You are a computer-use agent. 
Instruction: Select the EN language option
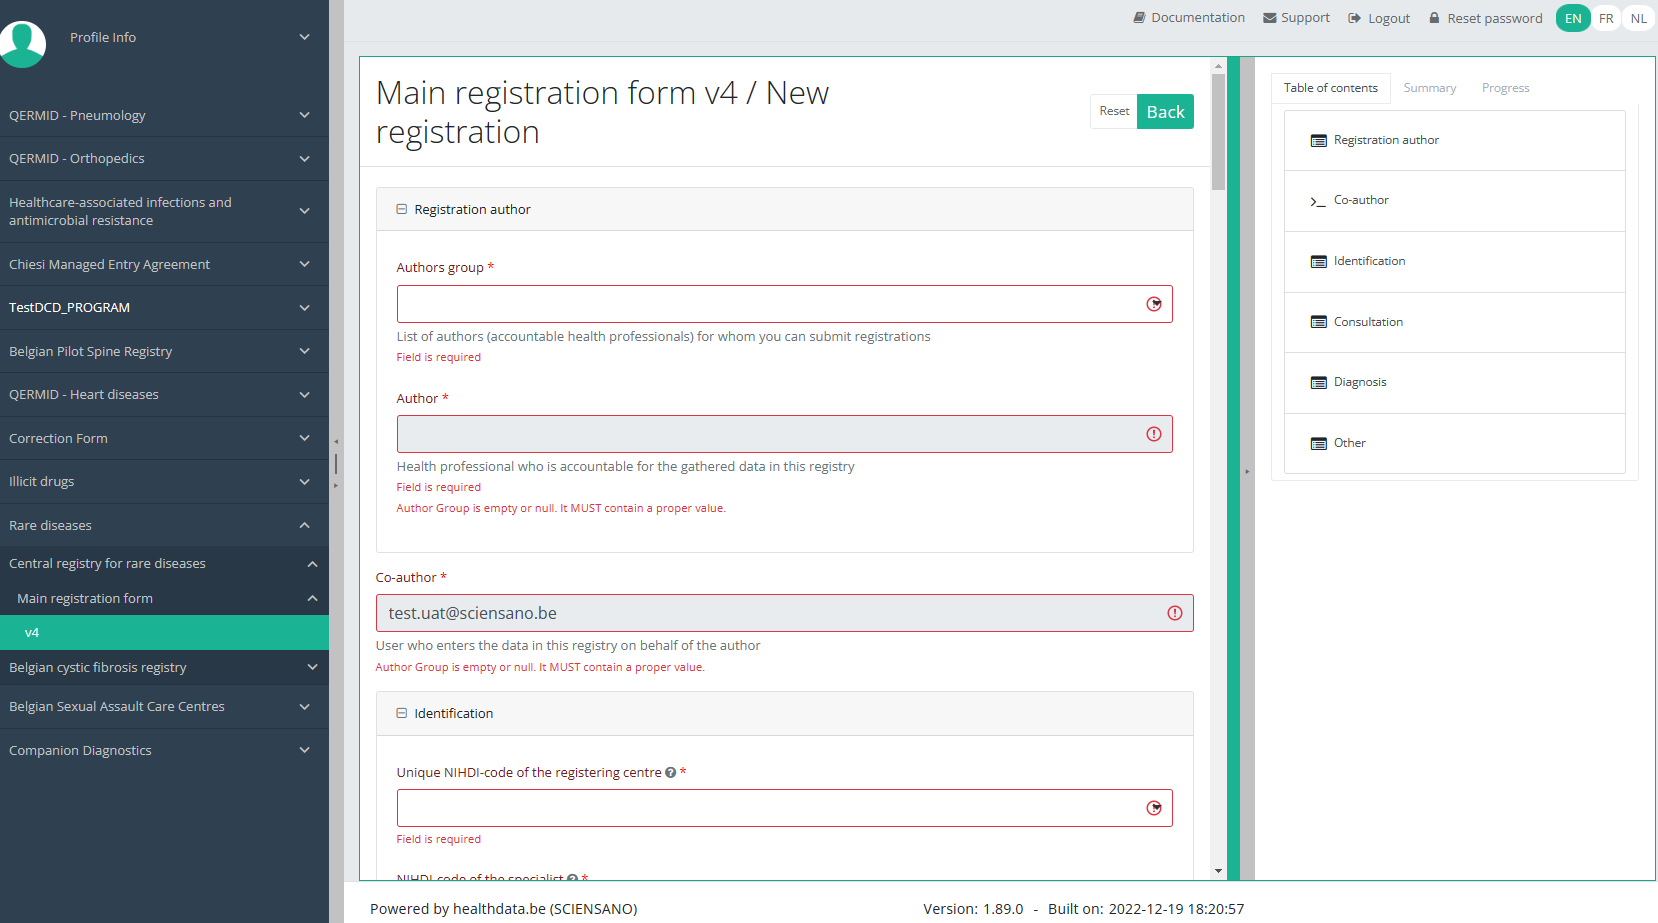coord(1573,18)
